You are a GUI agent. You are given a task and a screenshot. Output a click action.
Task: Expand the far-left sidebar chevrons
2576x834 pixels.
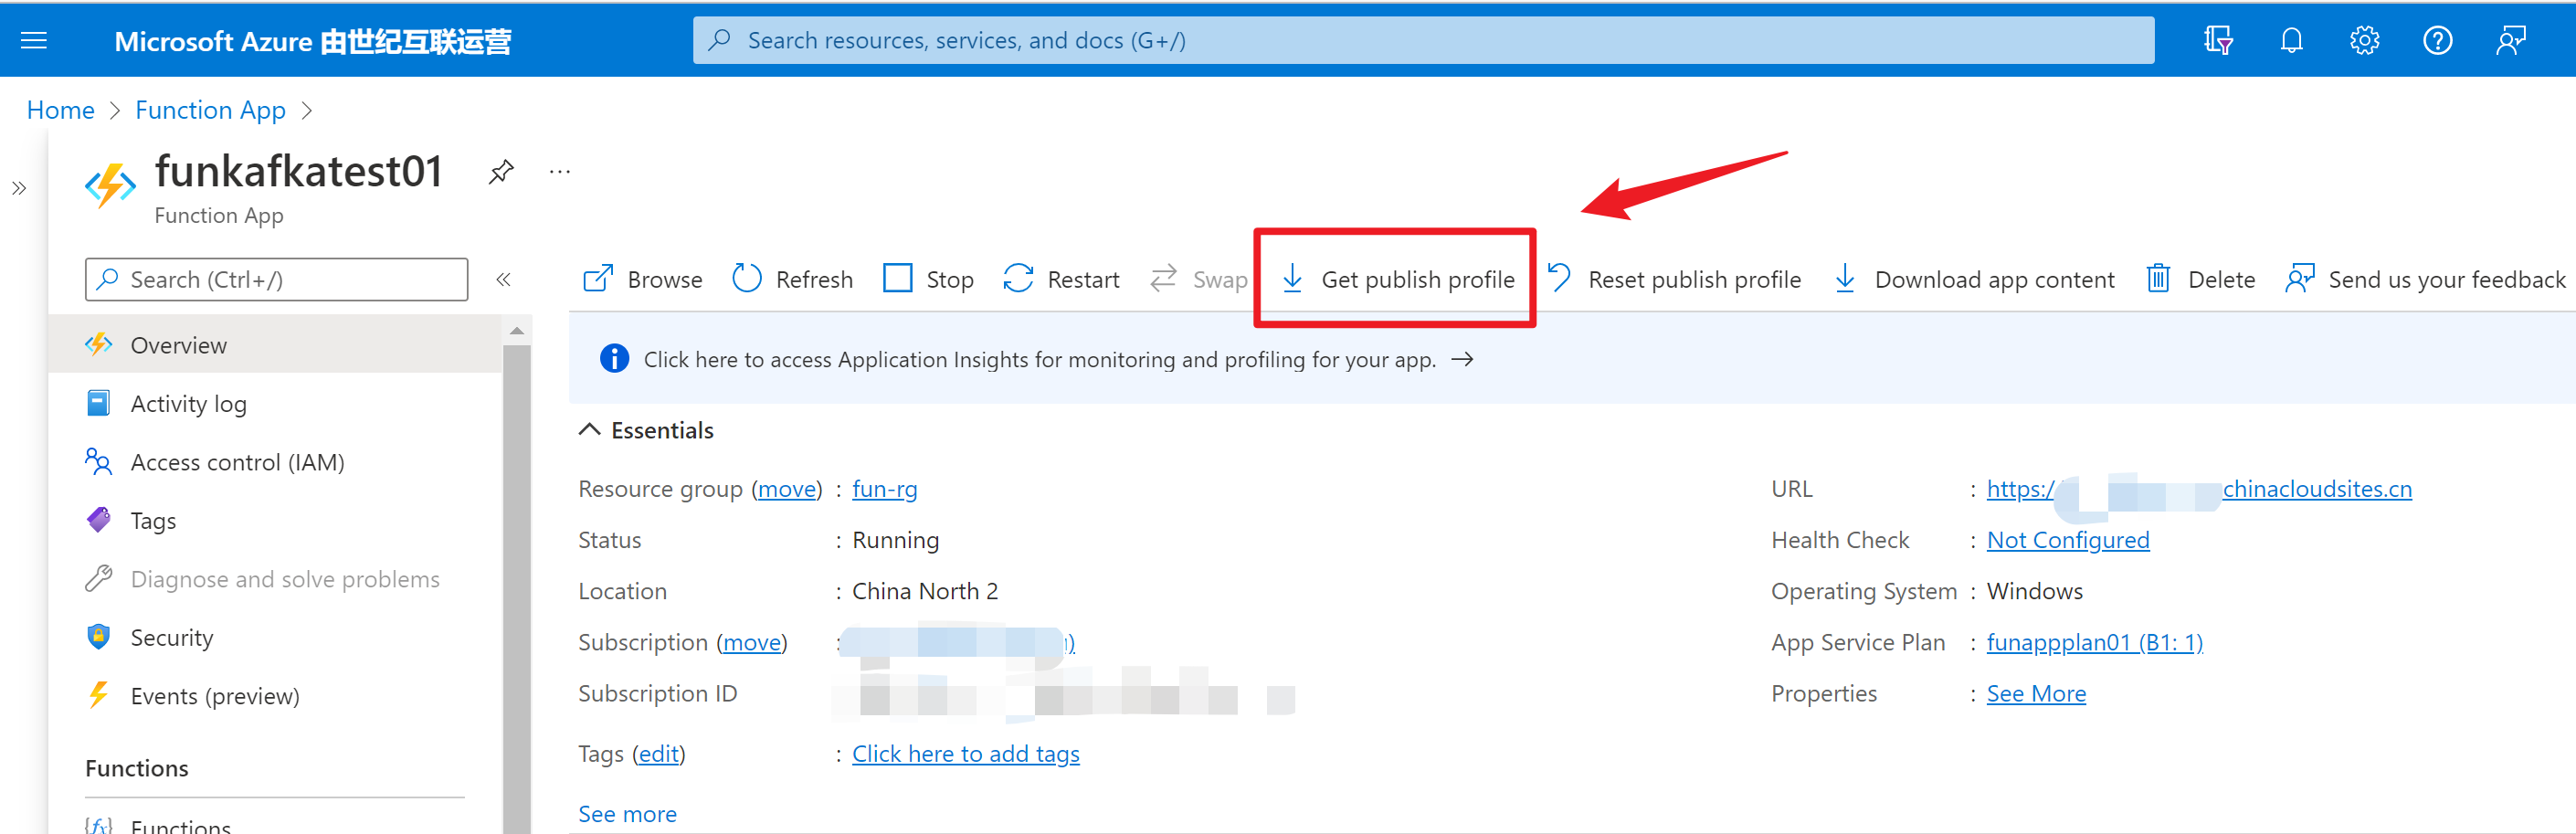(x=19, y=188)
